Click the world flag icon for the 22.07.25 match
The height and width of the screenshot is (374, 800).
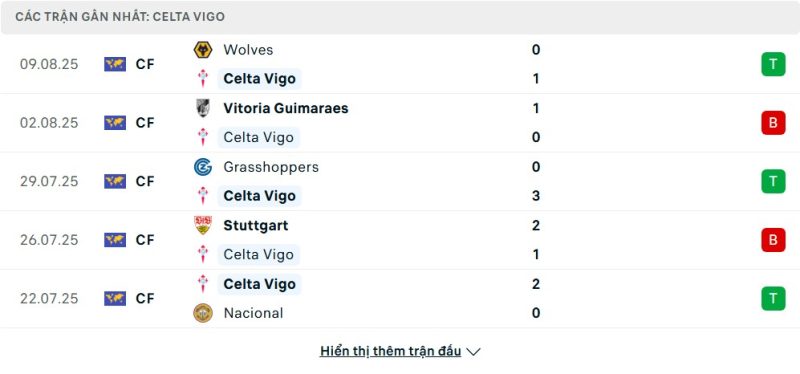coord(115,298)
